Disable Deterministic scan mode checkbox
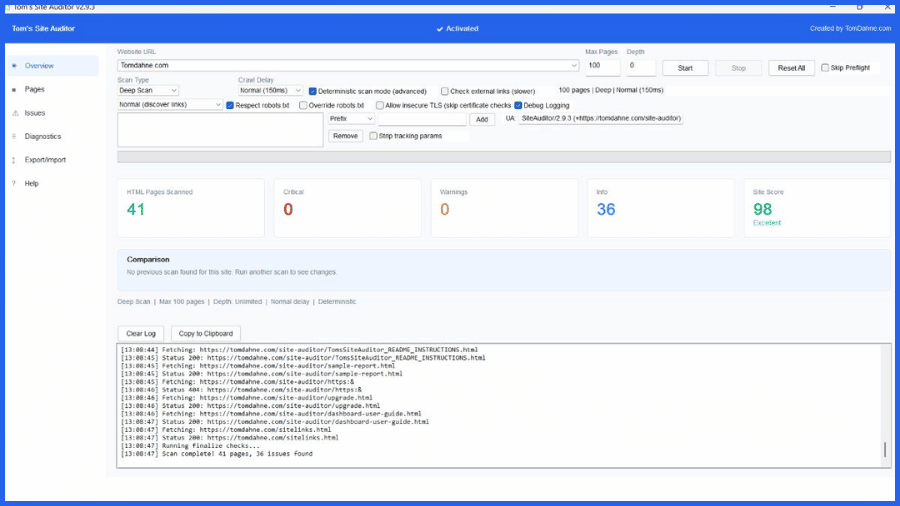The image size is (900, 506). coord(313,91)
